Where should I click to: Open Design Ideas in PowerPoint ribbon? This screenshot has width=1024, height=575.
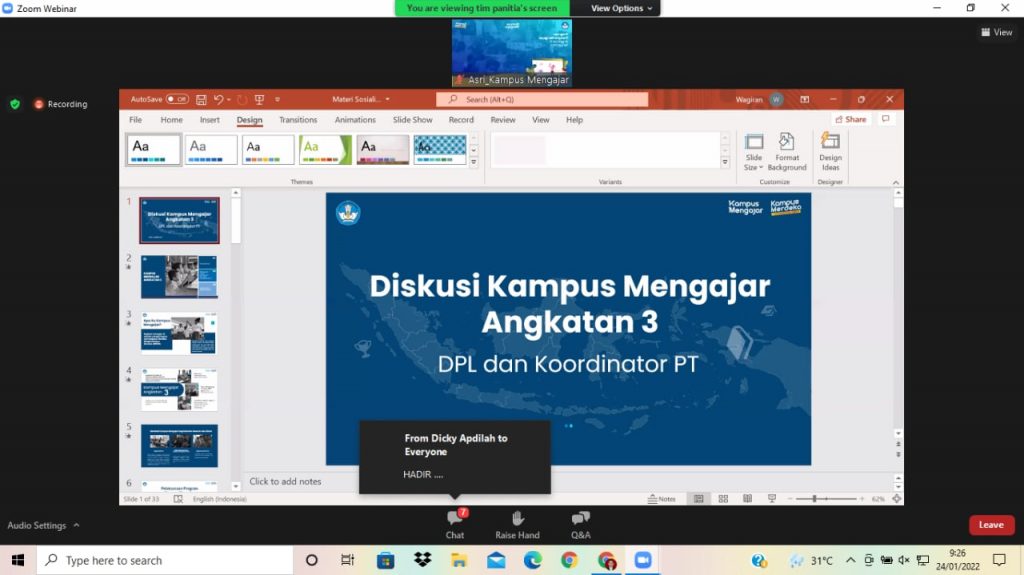830,151
